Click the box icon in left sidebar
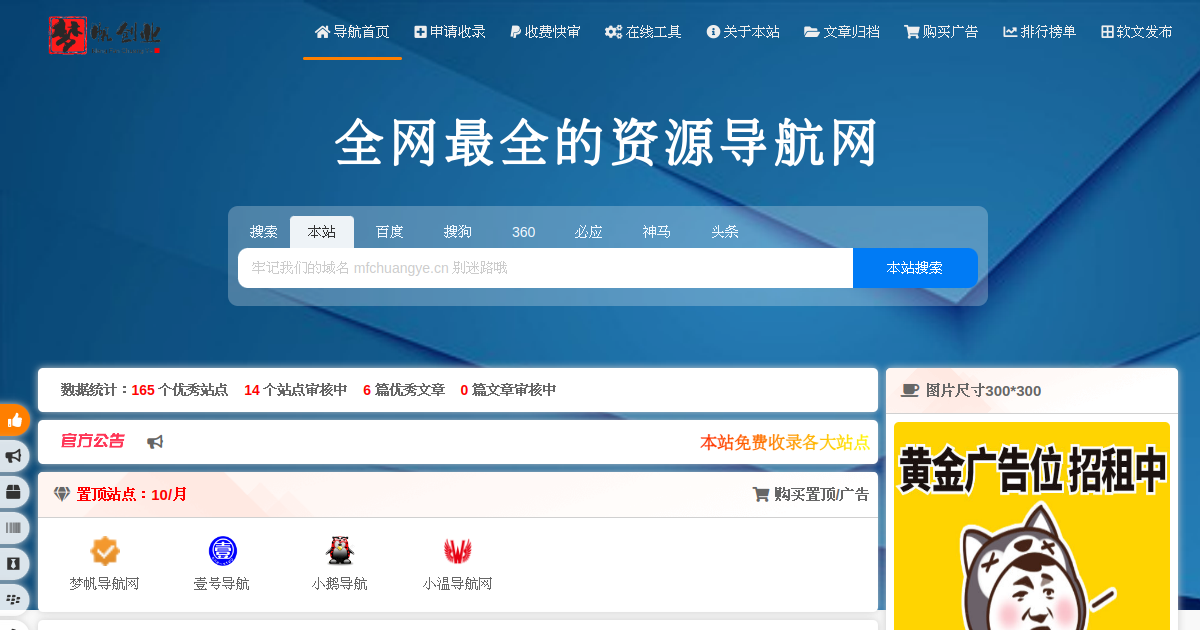 point(14,492)
